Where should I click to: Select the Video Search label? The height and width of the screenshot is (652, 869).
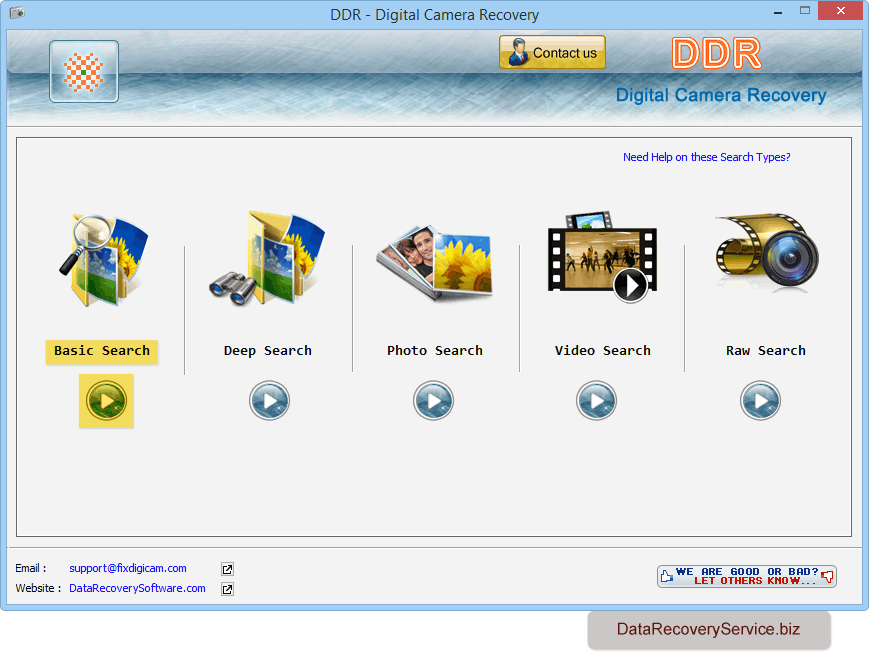[x=602, y=351]
